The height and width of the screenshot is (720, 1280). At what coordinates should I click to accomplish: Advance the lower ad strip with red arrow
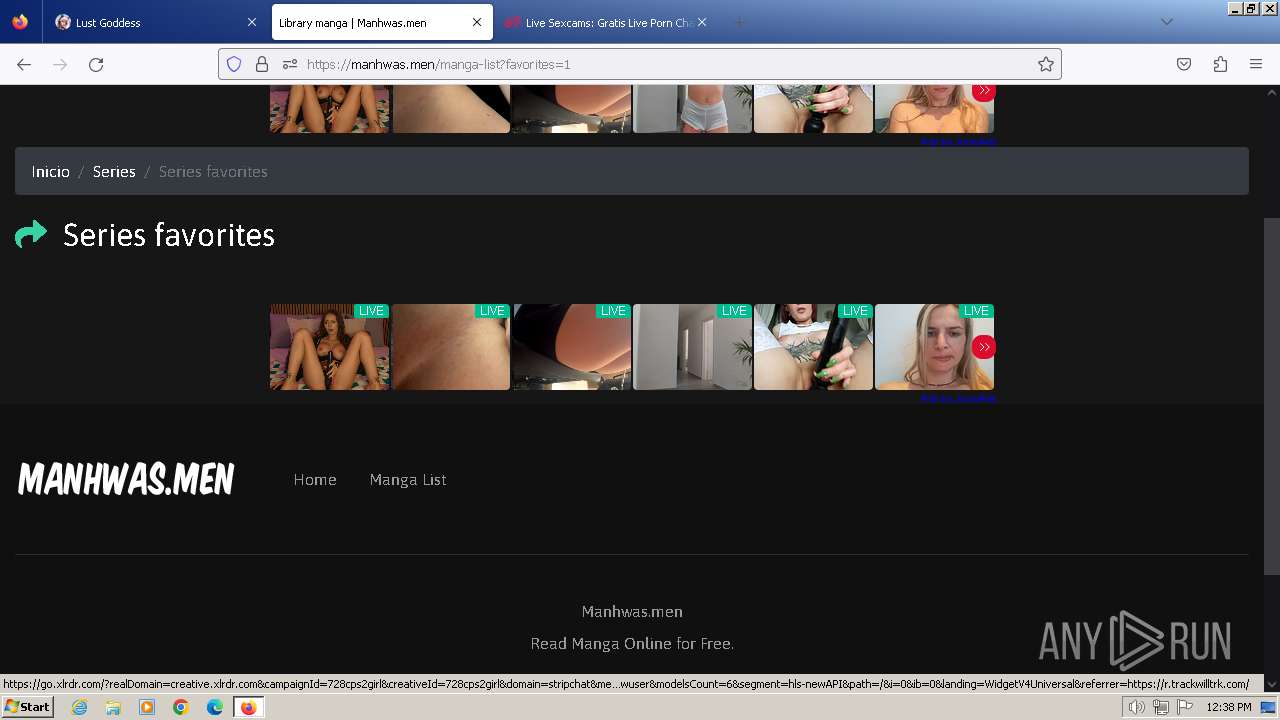pyautogui.click(x=984, y=347)
